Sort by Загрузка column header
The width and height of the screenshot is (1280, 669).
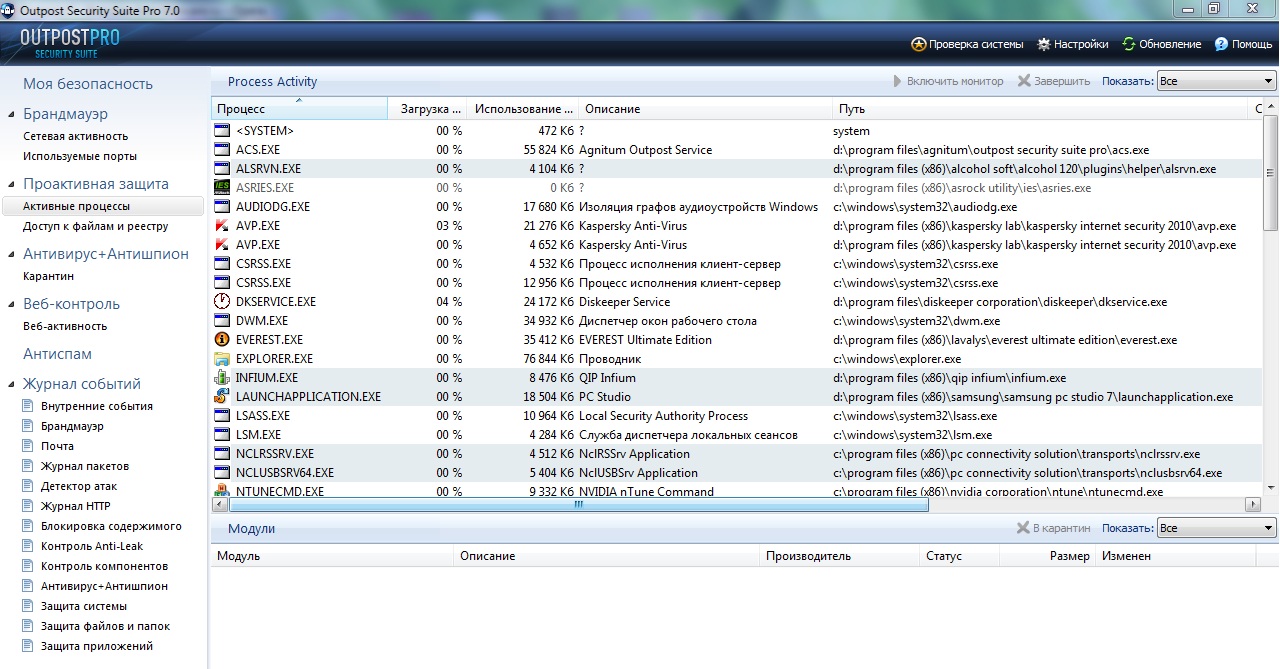coord(427,108)
